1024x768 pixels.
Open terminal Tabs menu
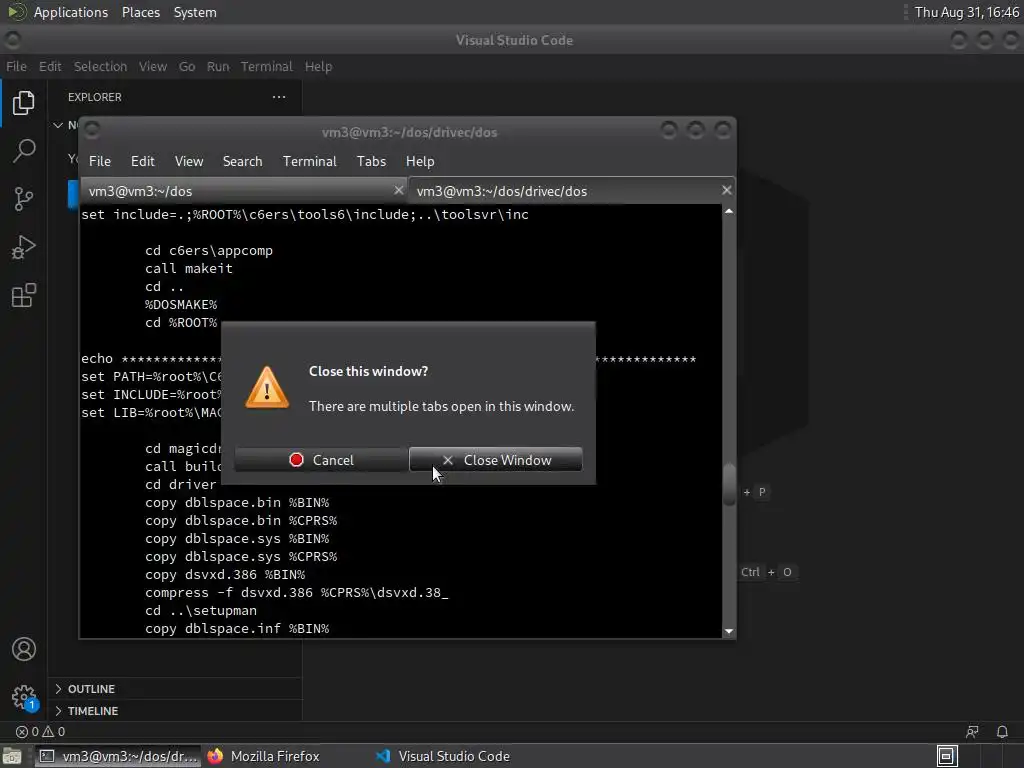(371, 161)
